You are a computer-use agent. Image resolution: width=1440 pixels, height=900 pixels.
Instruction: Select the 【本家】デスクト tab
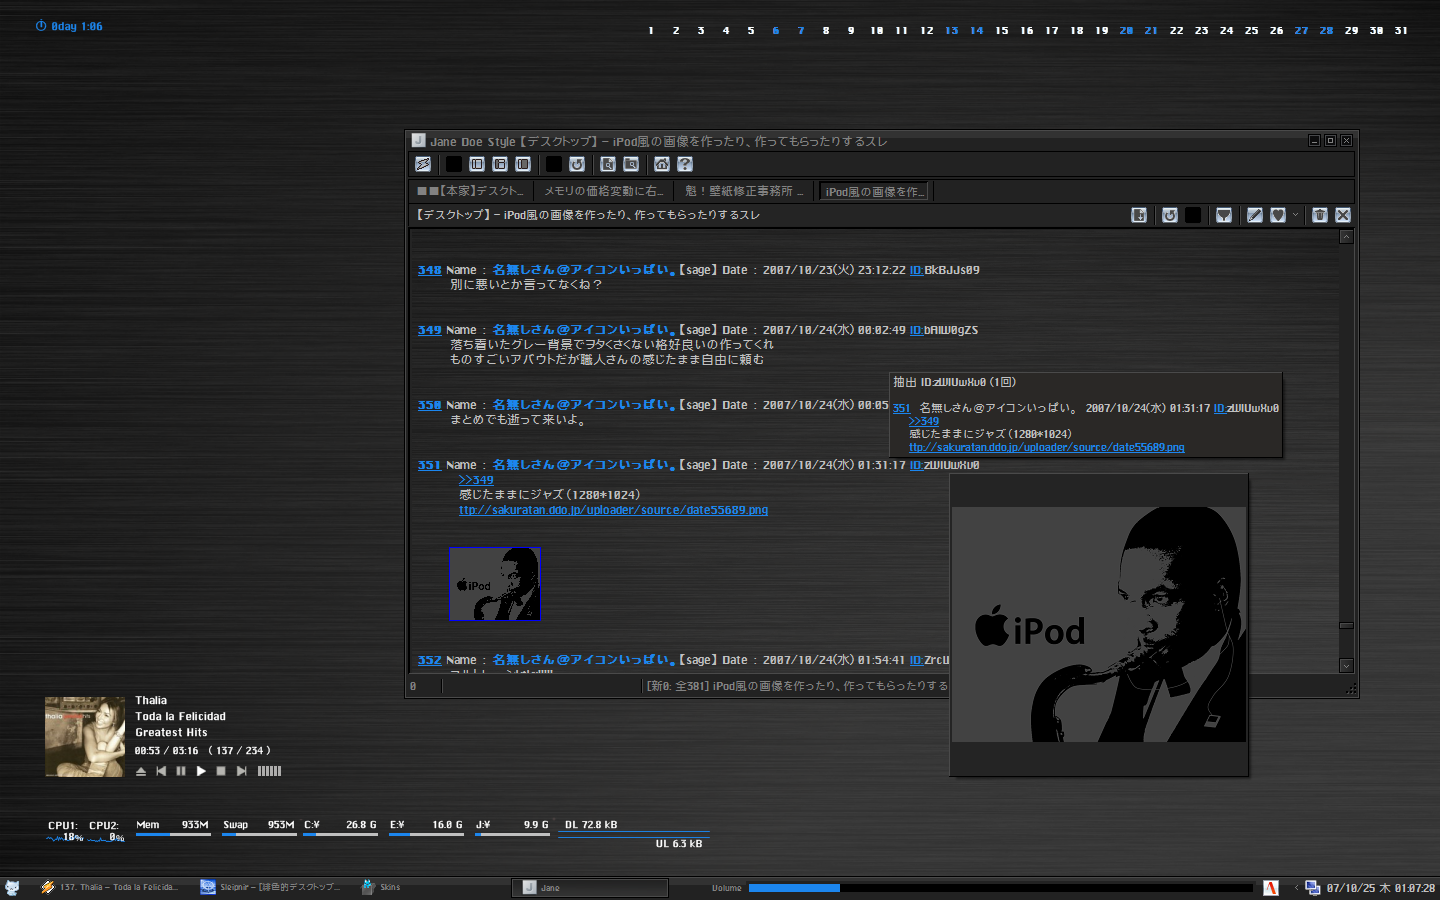(470, 191)
